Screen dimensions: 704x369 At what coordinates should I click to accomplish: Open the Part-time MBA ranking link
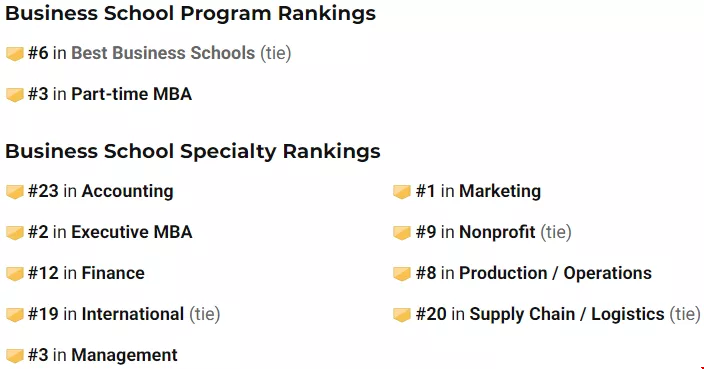pyautogui.click(x=132, y=94)
